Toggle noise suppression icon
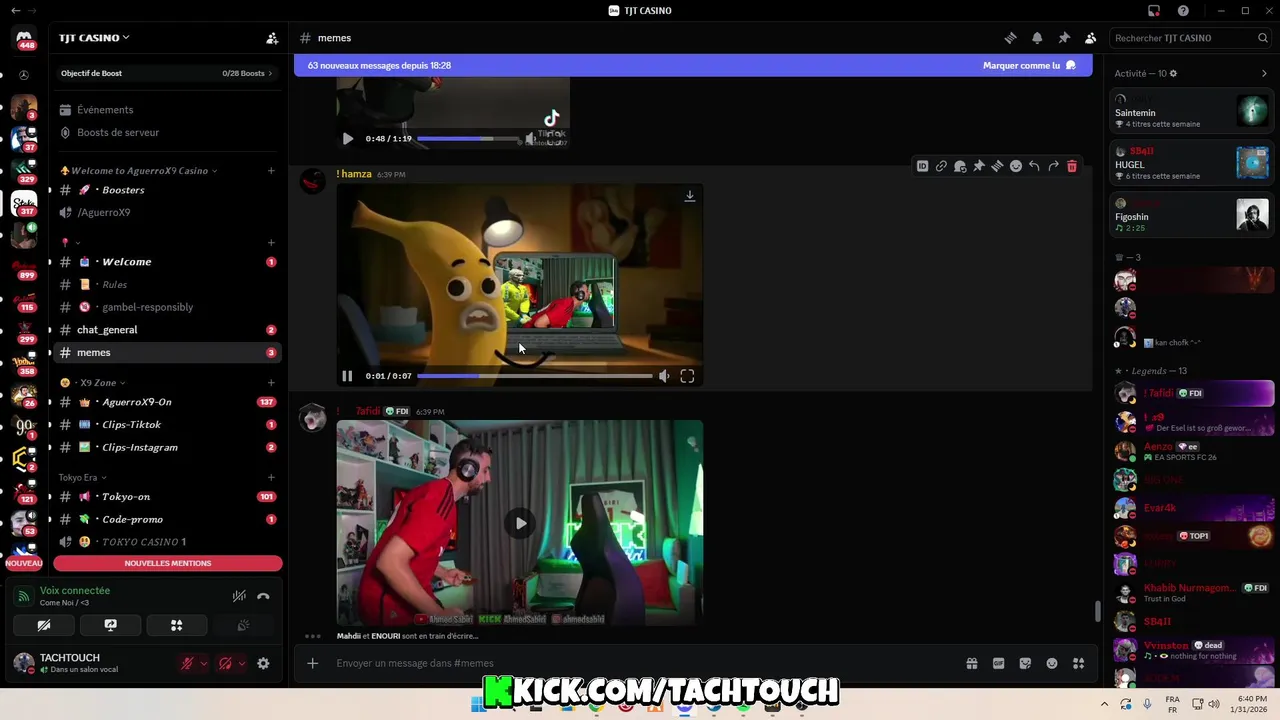 tap(239, 596)
